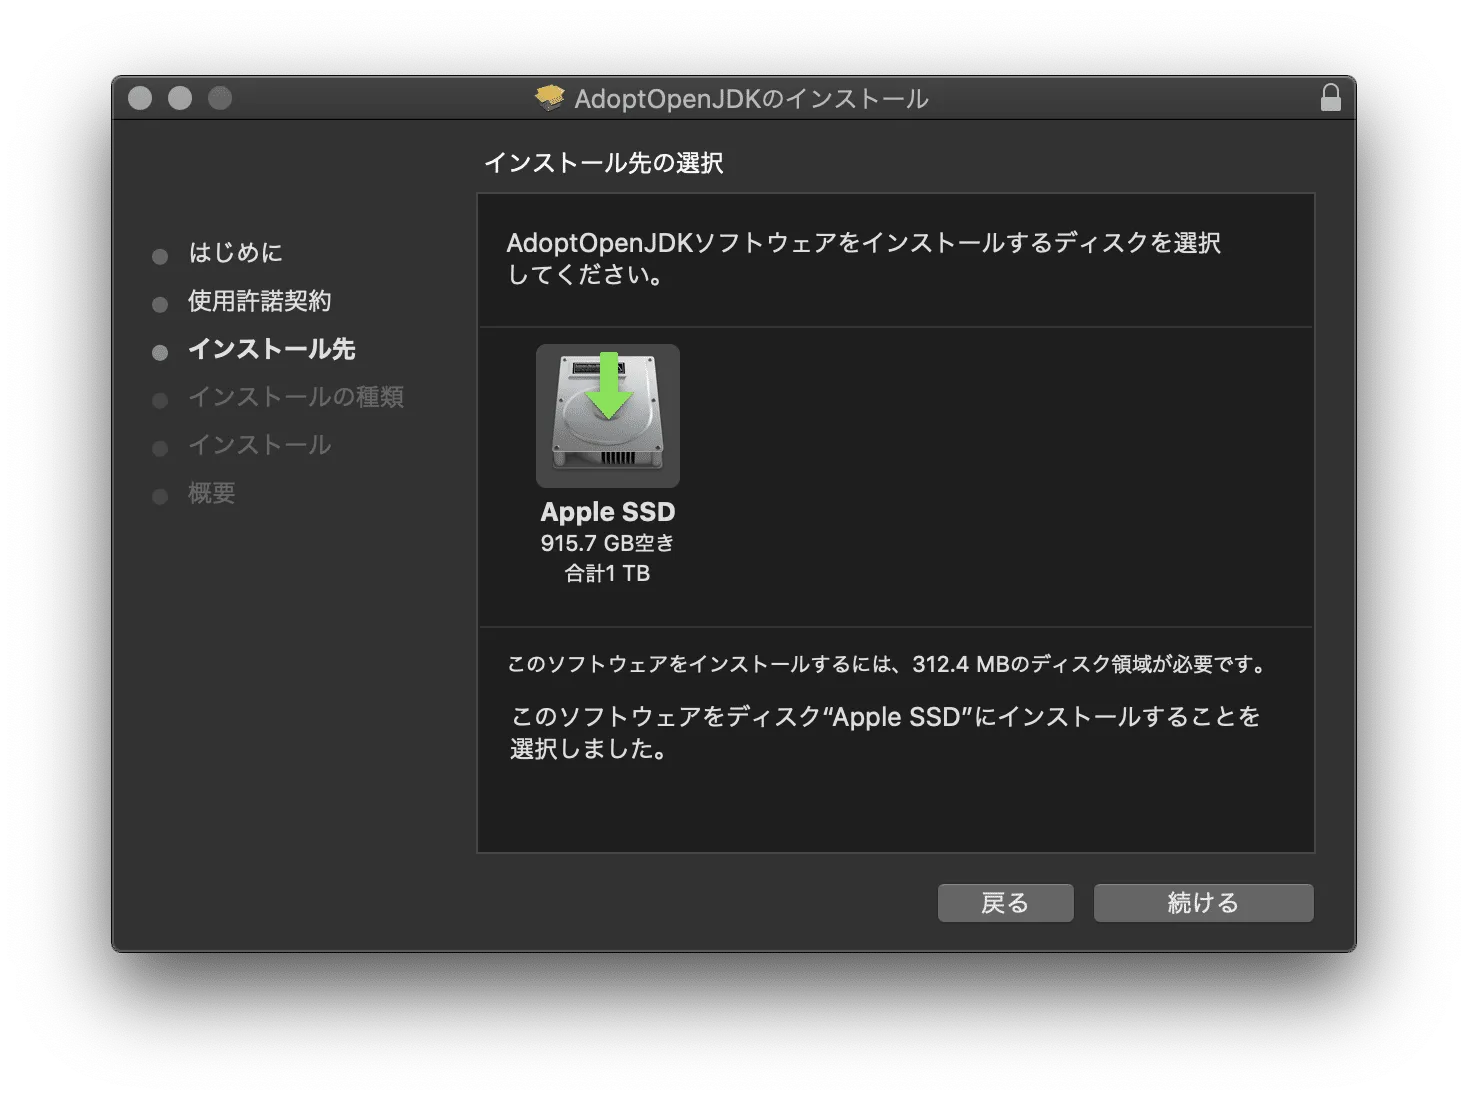The image size is (1468, 1100).
Task: Click the 概要 step in sidebar
Action: [x=212, y=493]
